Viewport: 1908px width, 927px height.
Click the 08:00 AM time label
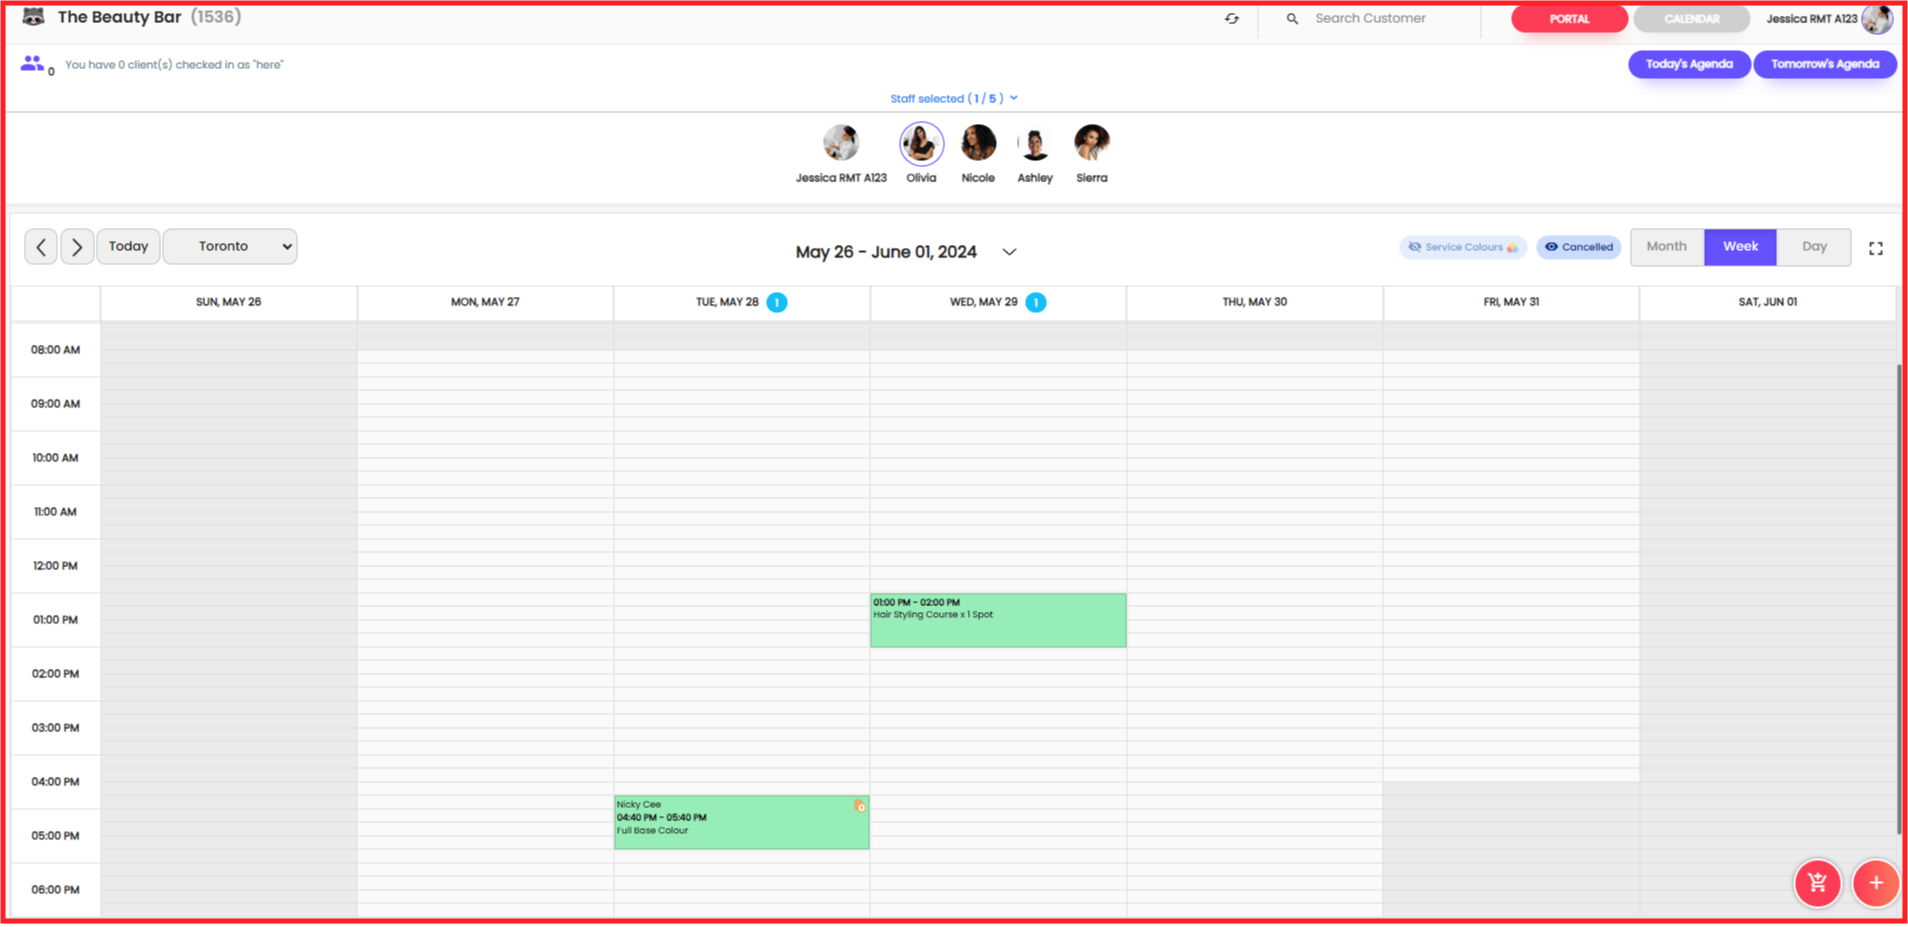55,350
